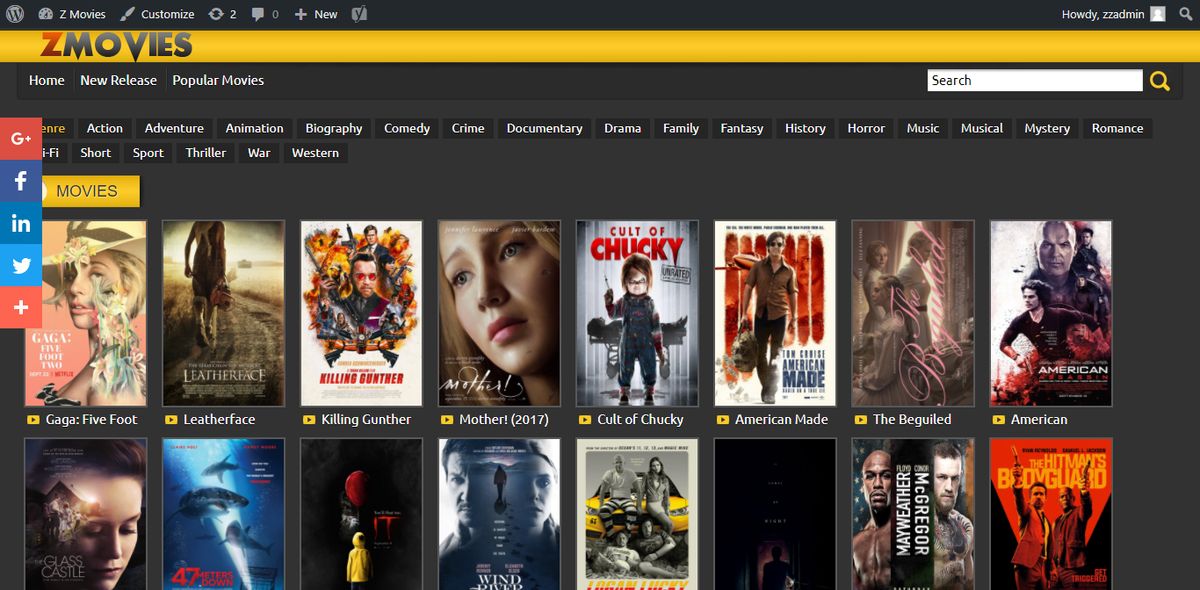Open the New menu in the admin bar
The image size is (1200, 590).
(x=315, y=14)
